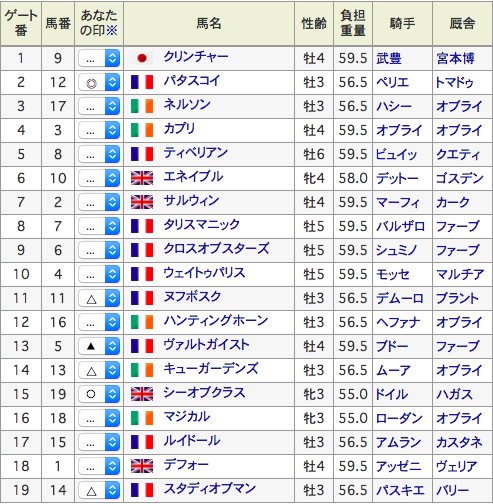Open jockey page for パスキエ
The image size is (493, 504).
[400, 491]
